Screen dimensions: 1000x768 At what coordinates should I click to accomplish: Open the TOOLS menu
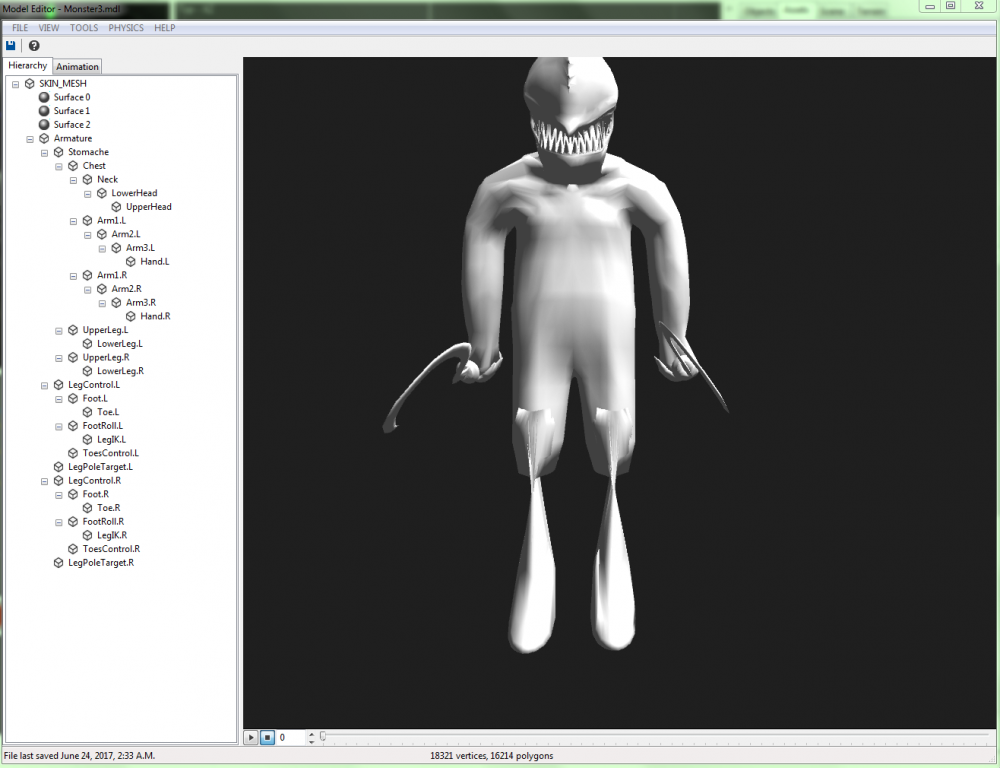83,27
